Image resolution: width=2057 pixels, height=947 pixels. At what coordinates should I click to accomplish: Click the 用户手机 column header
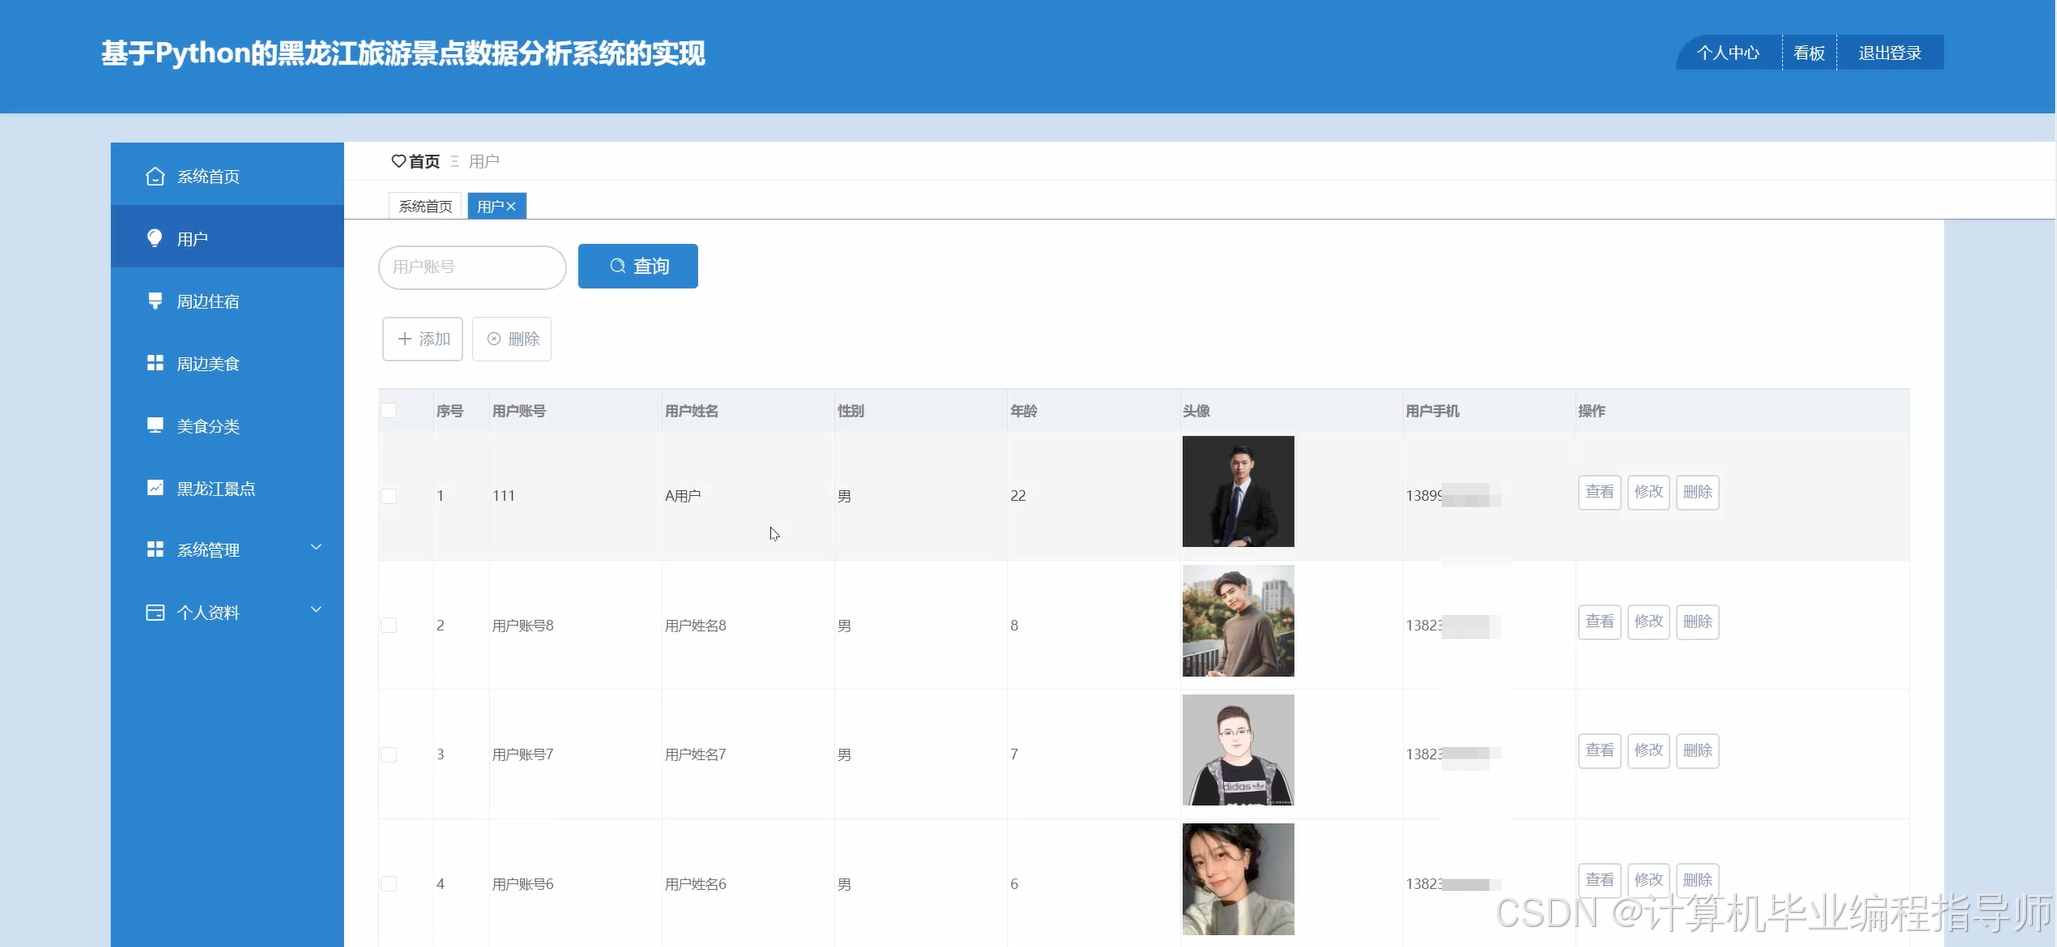[1433, 411]
